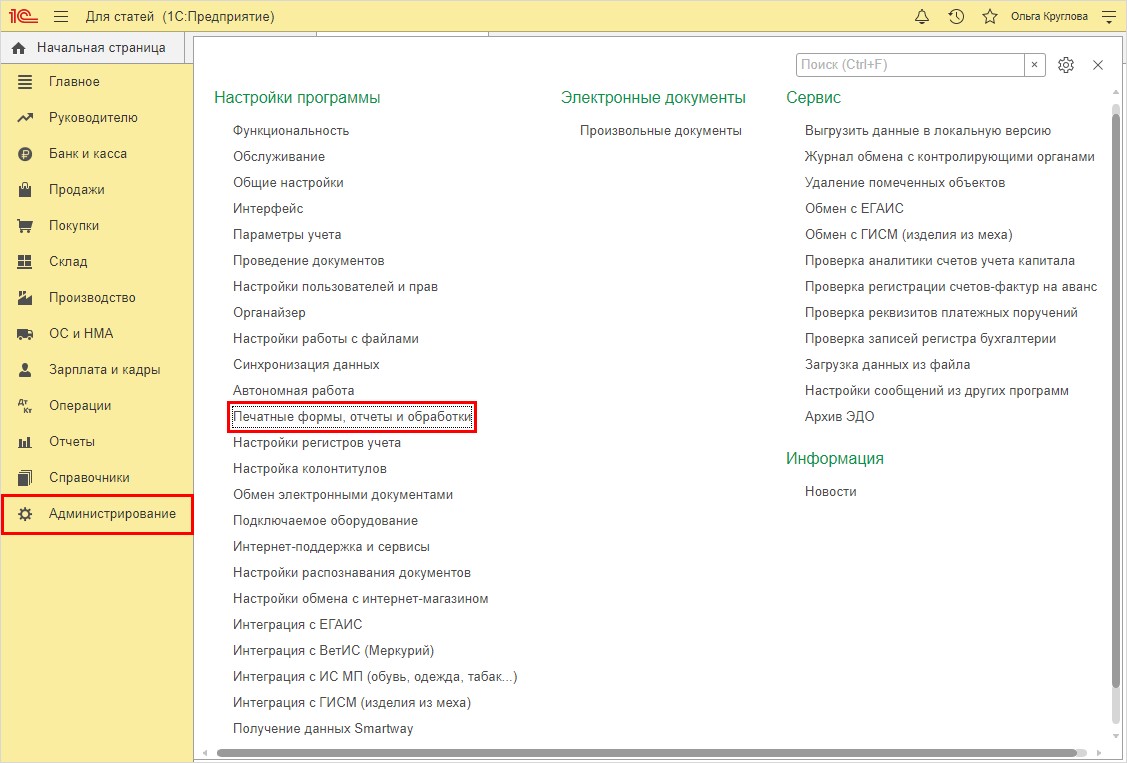Screen dimensions: 1127x763
Task: Click user name Ольга Круглова
Action: (1049, 17)
